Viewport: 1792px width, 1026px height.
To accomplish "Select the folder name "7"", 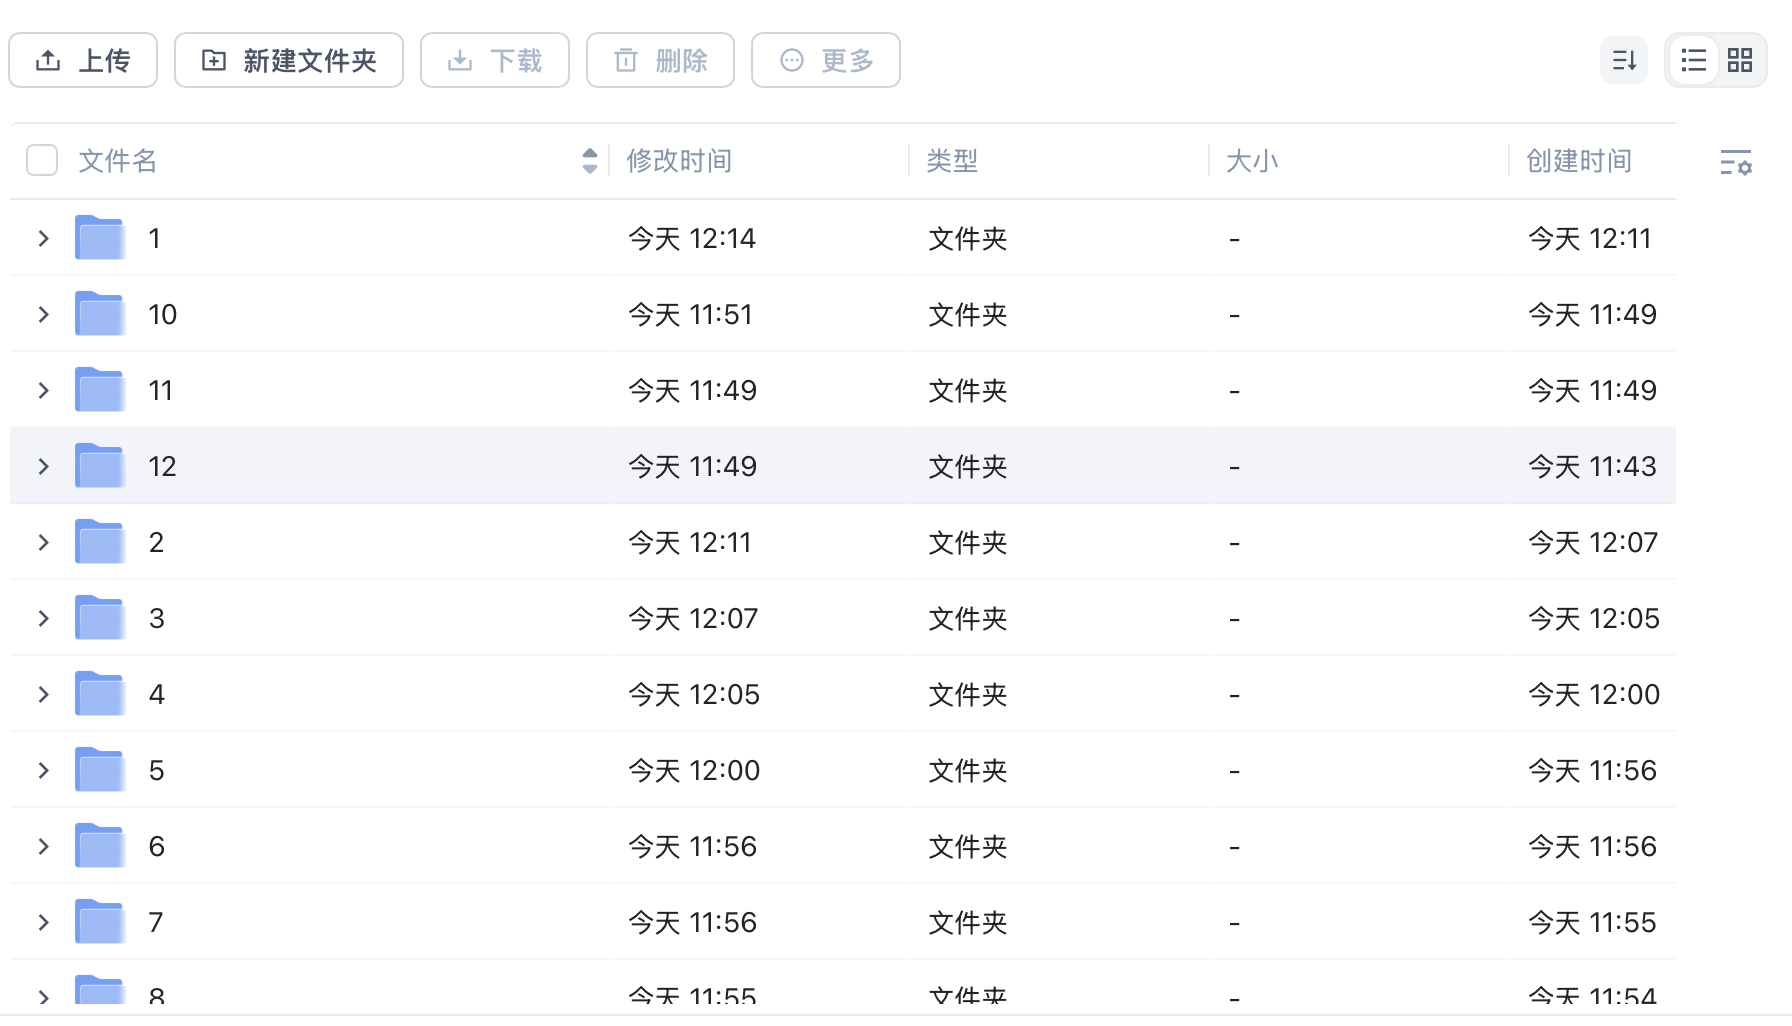I will click(x=156, y=922).
